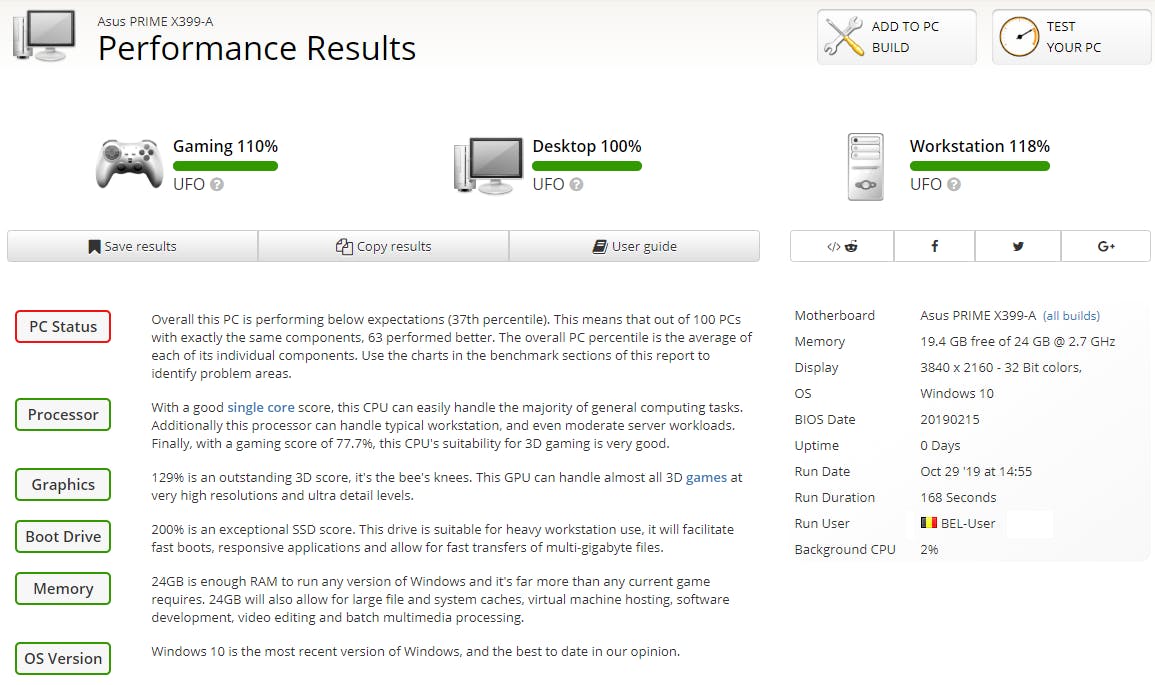The image size is (1155, 685).
Task: Click the desktop PC icon beside Performance Results
Action: 44,35
